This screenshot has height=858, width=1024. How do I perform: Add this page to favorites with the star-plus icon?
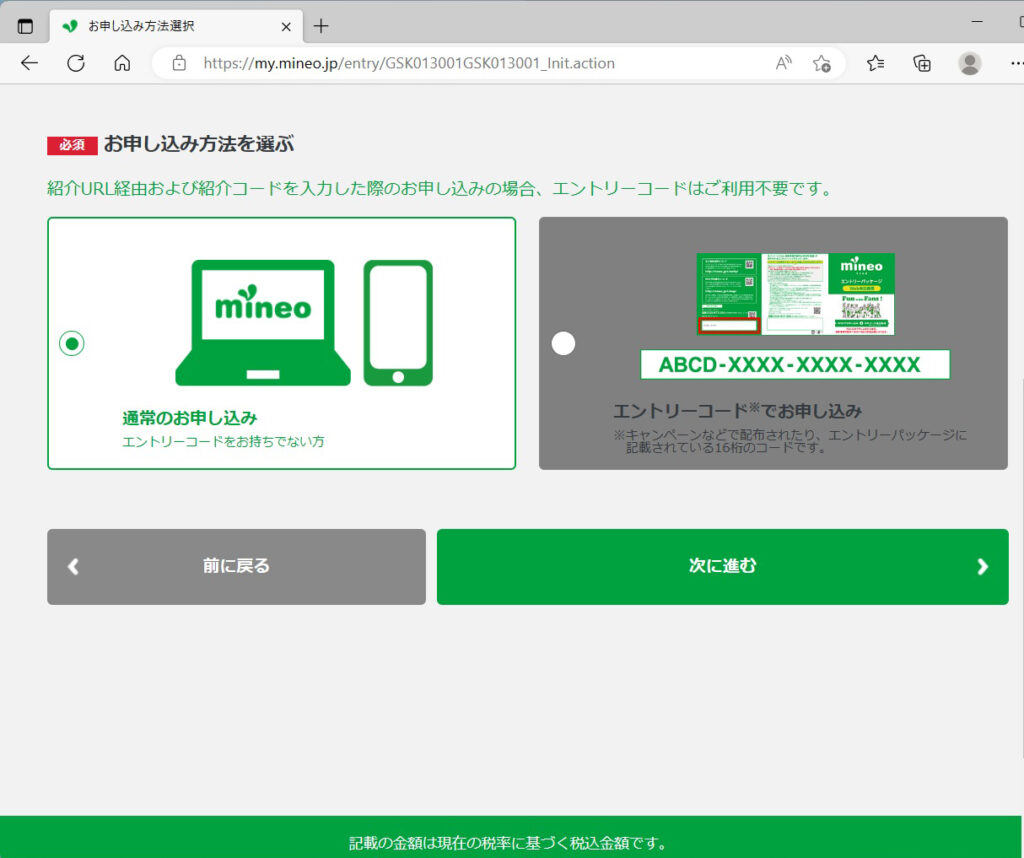click(x=822, y=63)
